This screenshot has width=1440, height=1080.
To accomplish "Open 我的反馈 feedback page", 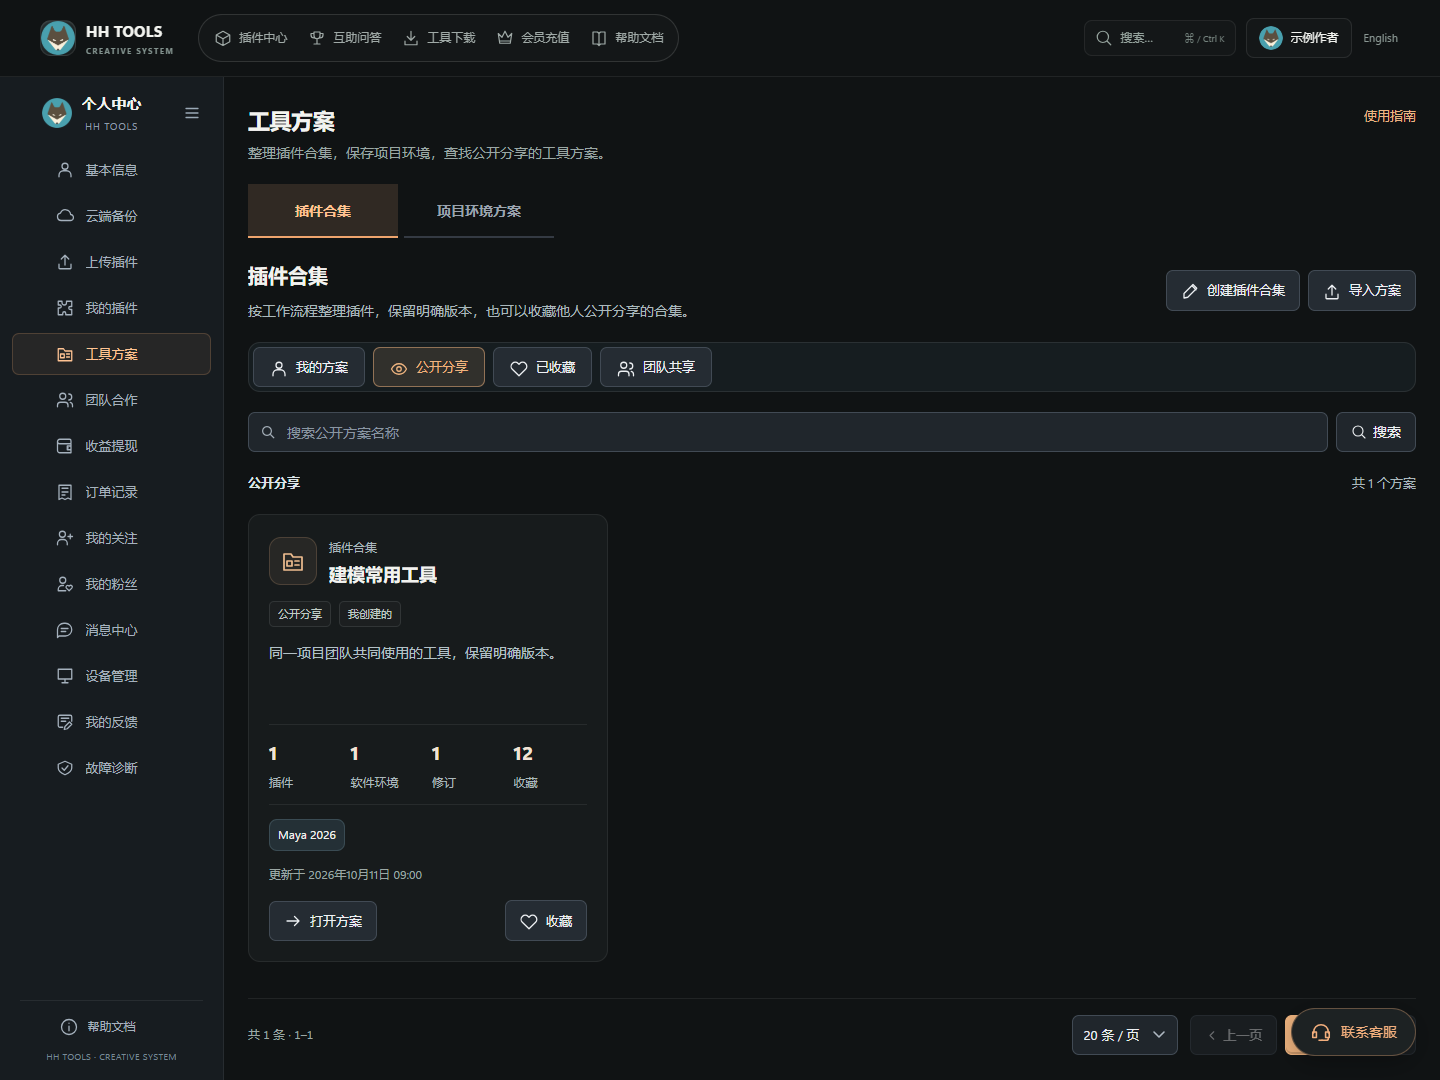I will [111, 722].
